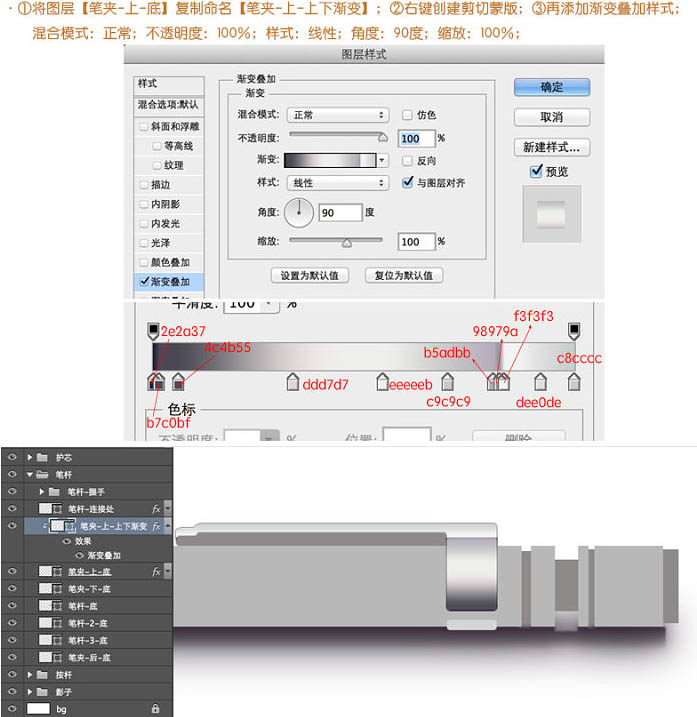The image size is (697, 717).
Task: Select the 笔杆 open folder icon
Action: (x=43, y=474)
